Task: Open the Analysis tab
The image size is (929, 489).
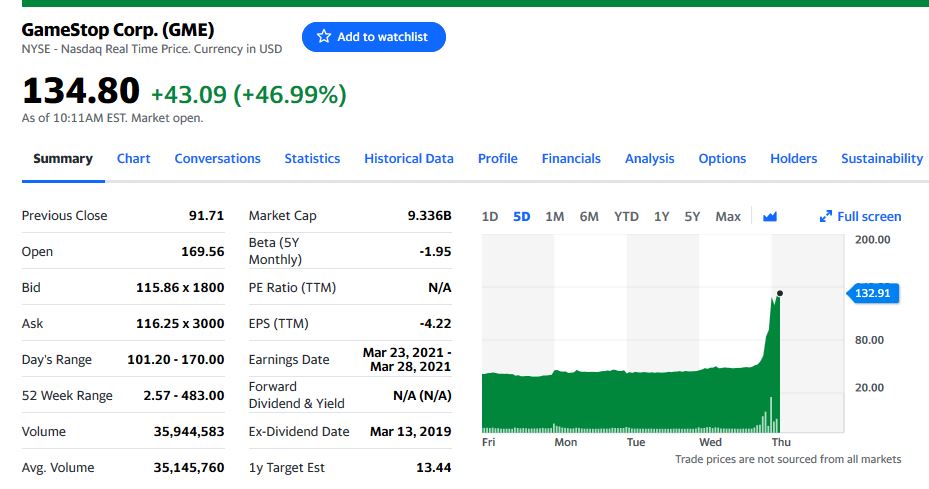Action: [649, 158]
